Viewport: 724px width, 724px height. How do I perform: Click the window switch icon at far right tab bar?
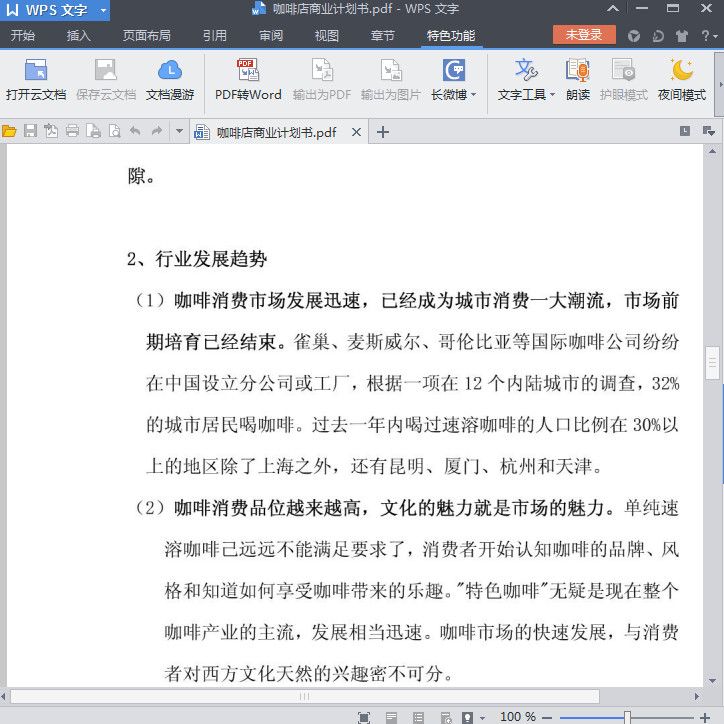click(709, 131)
